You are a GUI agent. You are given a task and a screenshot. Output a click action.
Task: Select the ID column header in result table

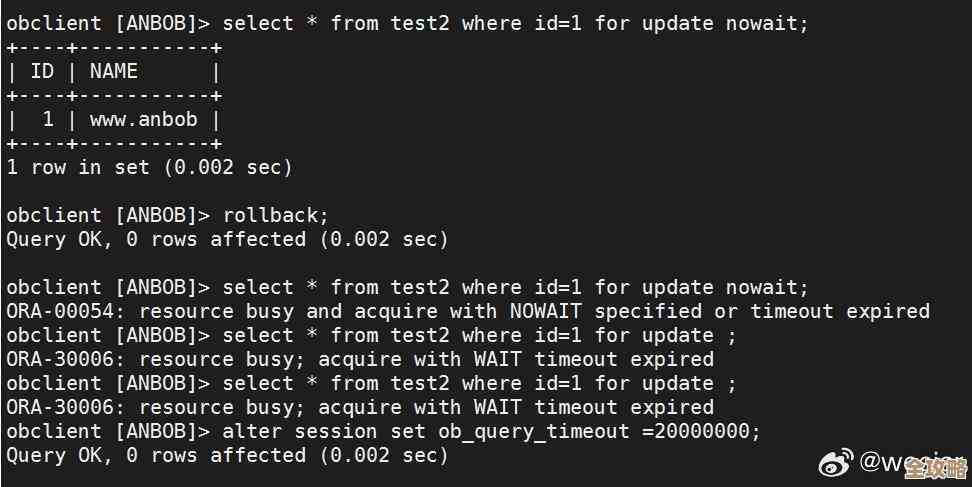pyautogui.click(x=42, y=71)
